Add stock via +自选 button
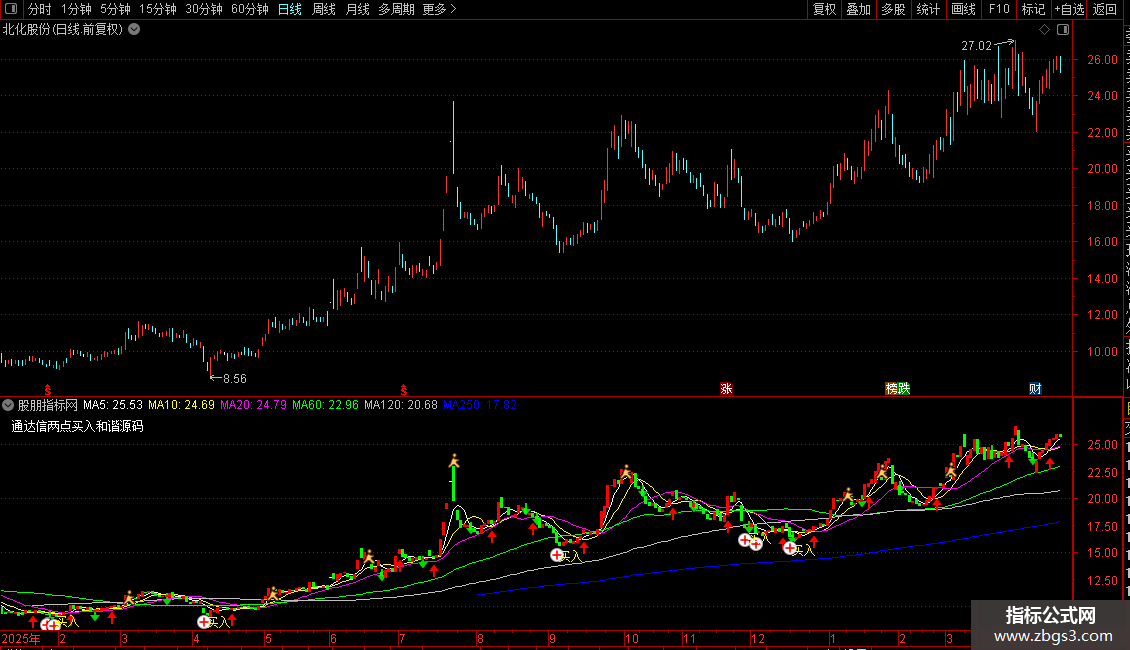This screenshot has height=650, width=1130. 1069,9
